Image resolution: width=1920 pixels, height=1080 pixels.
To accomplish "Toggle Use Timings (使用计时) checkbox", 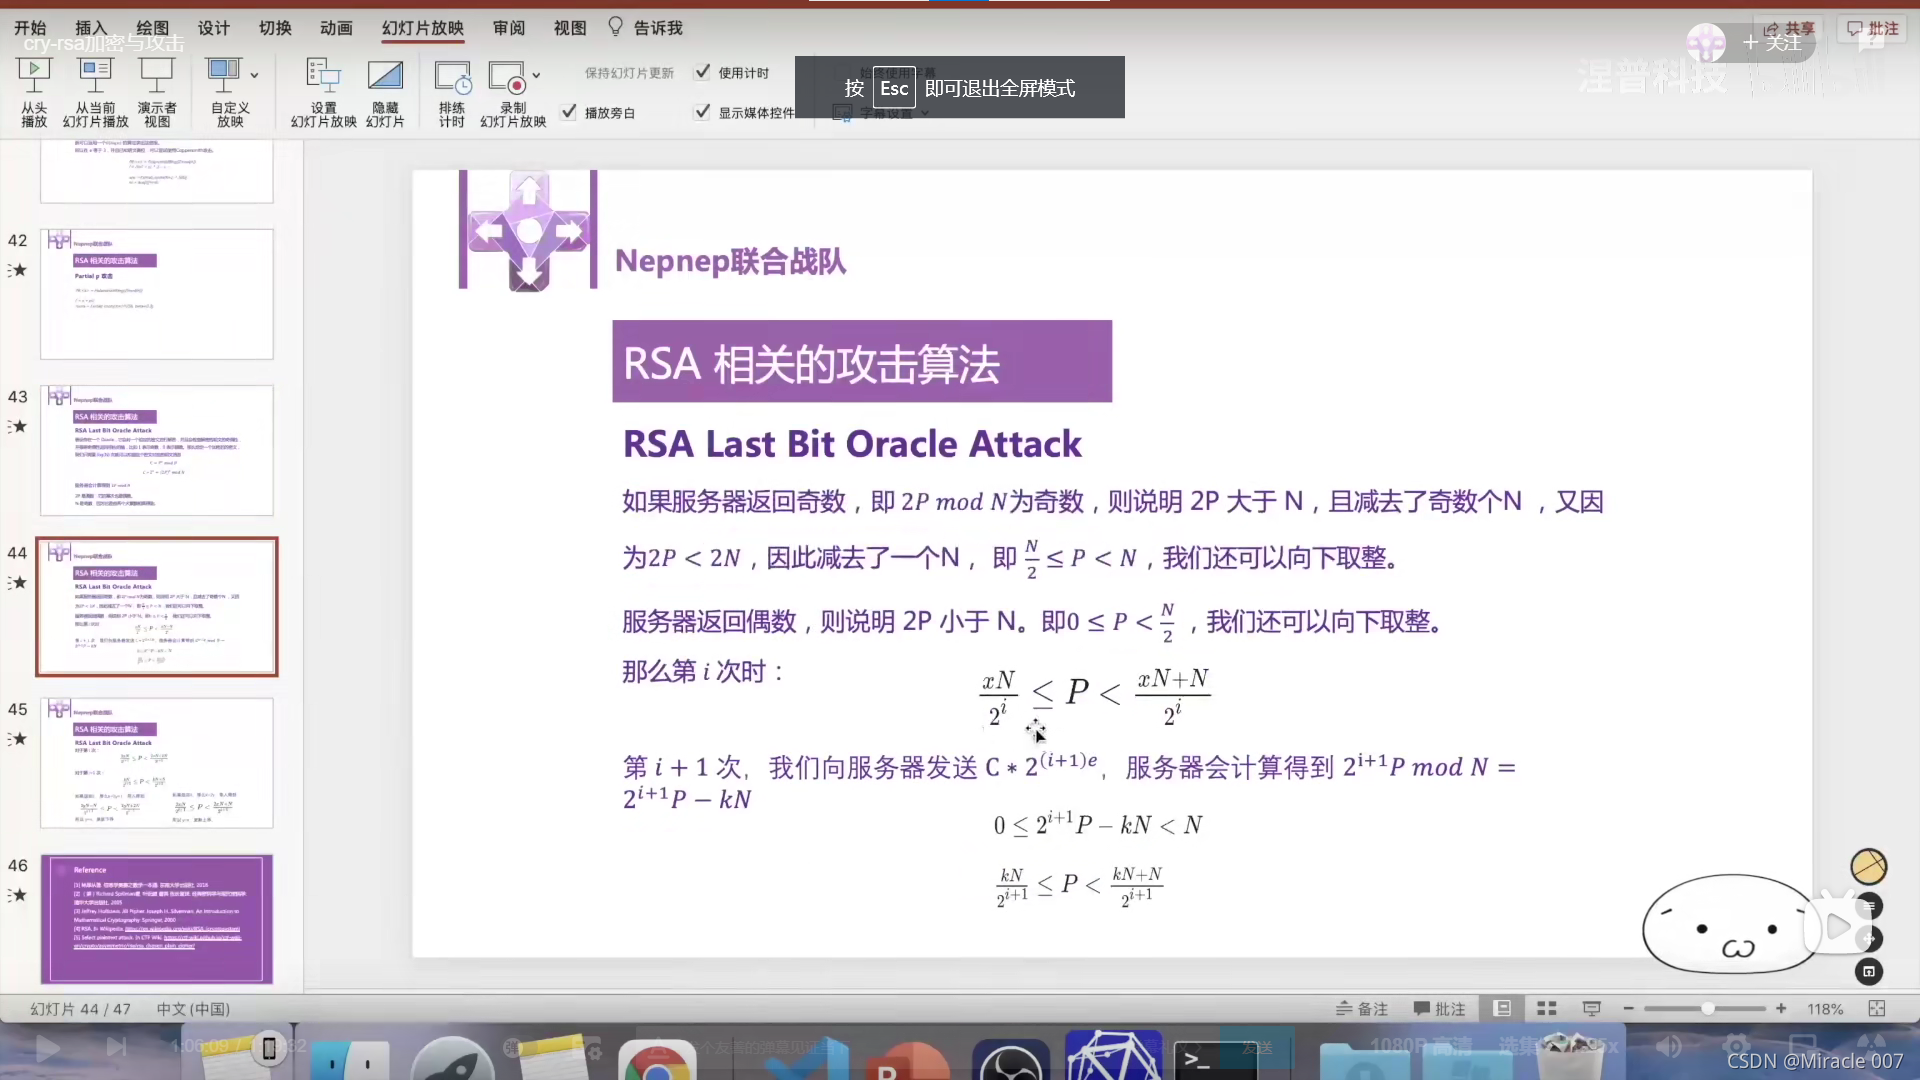I will (x=703, y=72).
